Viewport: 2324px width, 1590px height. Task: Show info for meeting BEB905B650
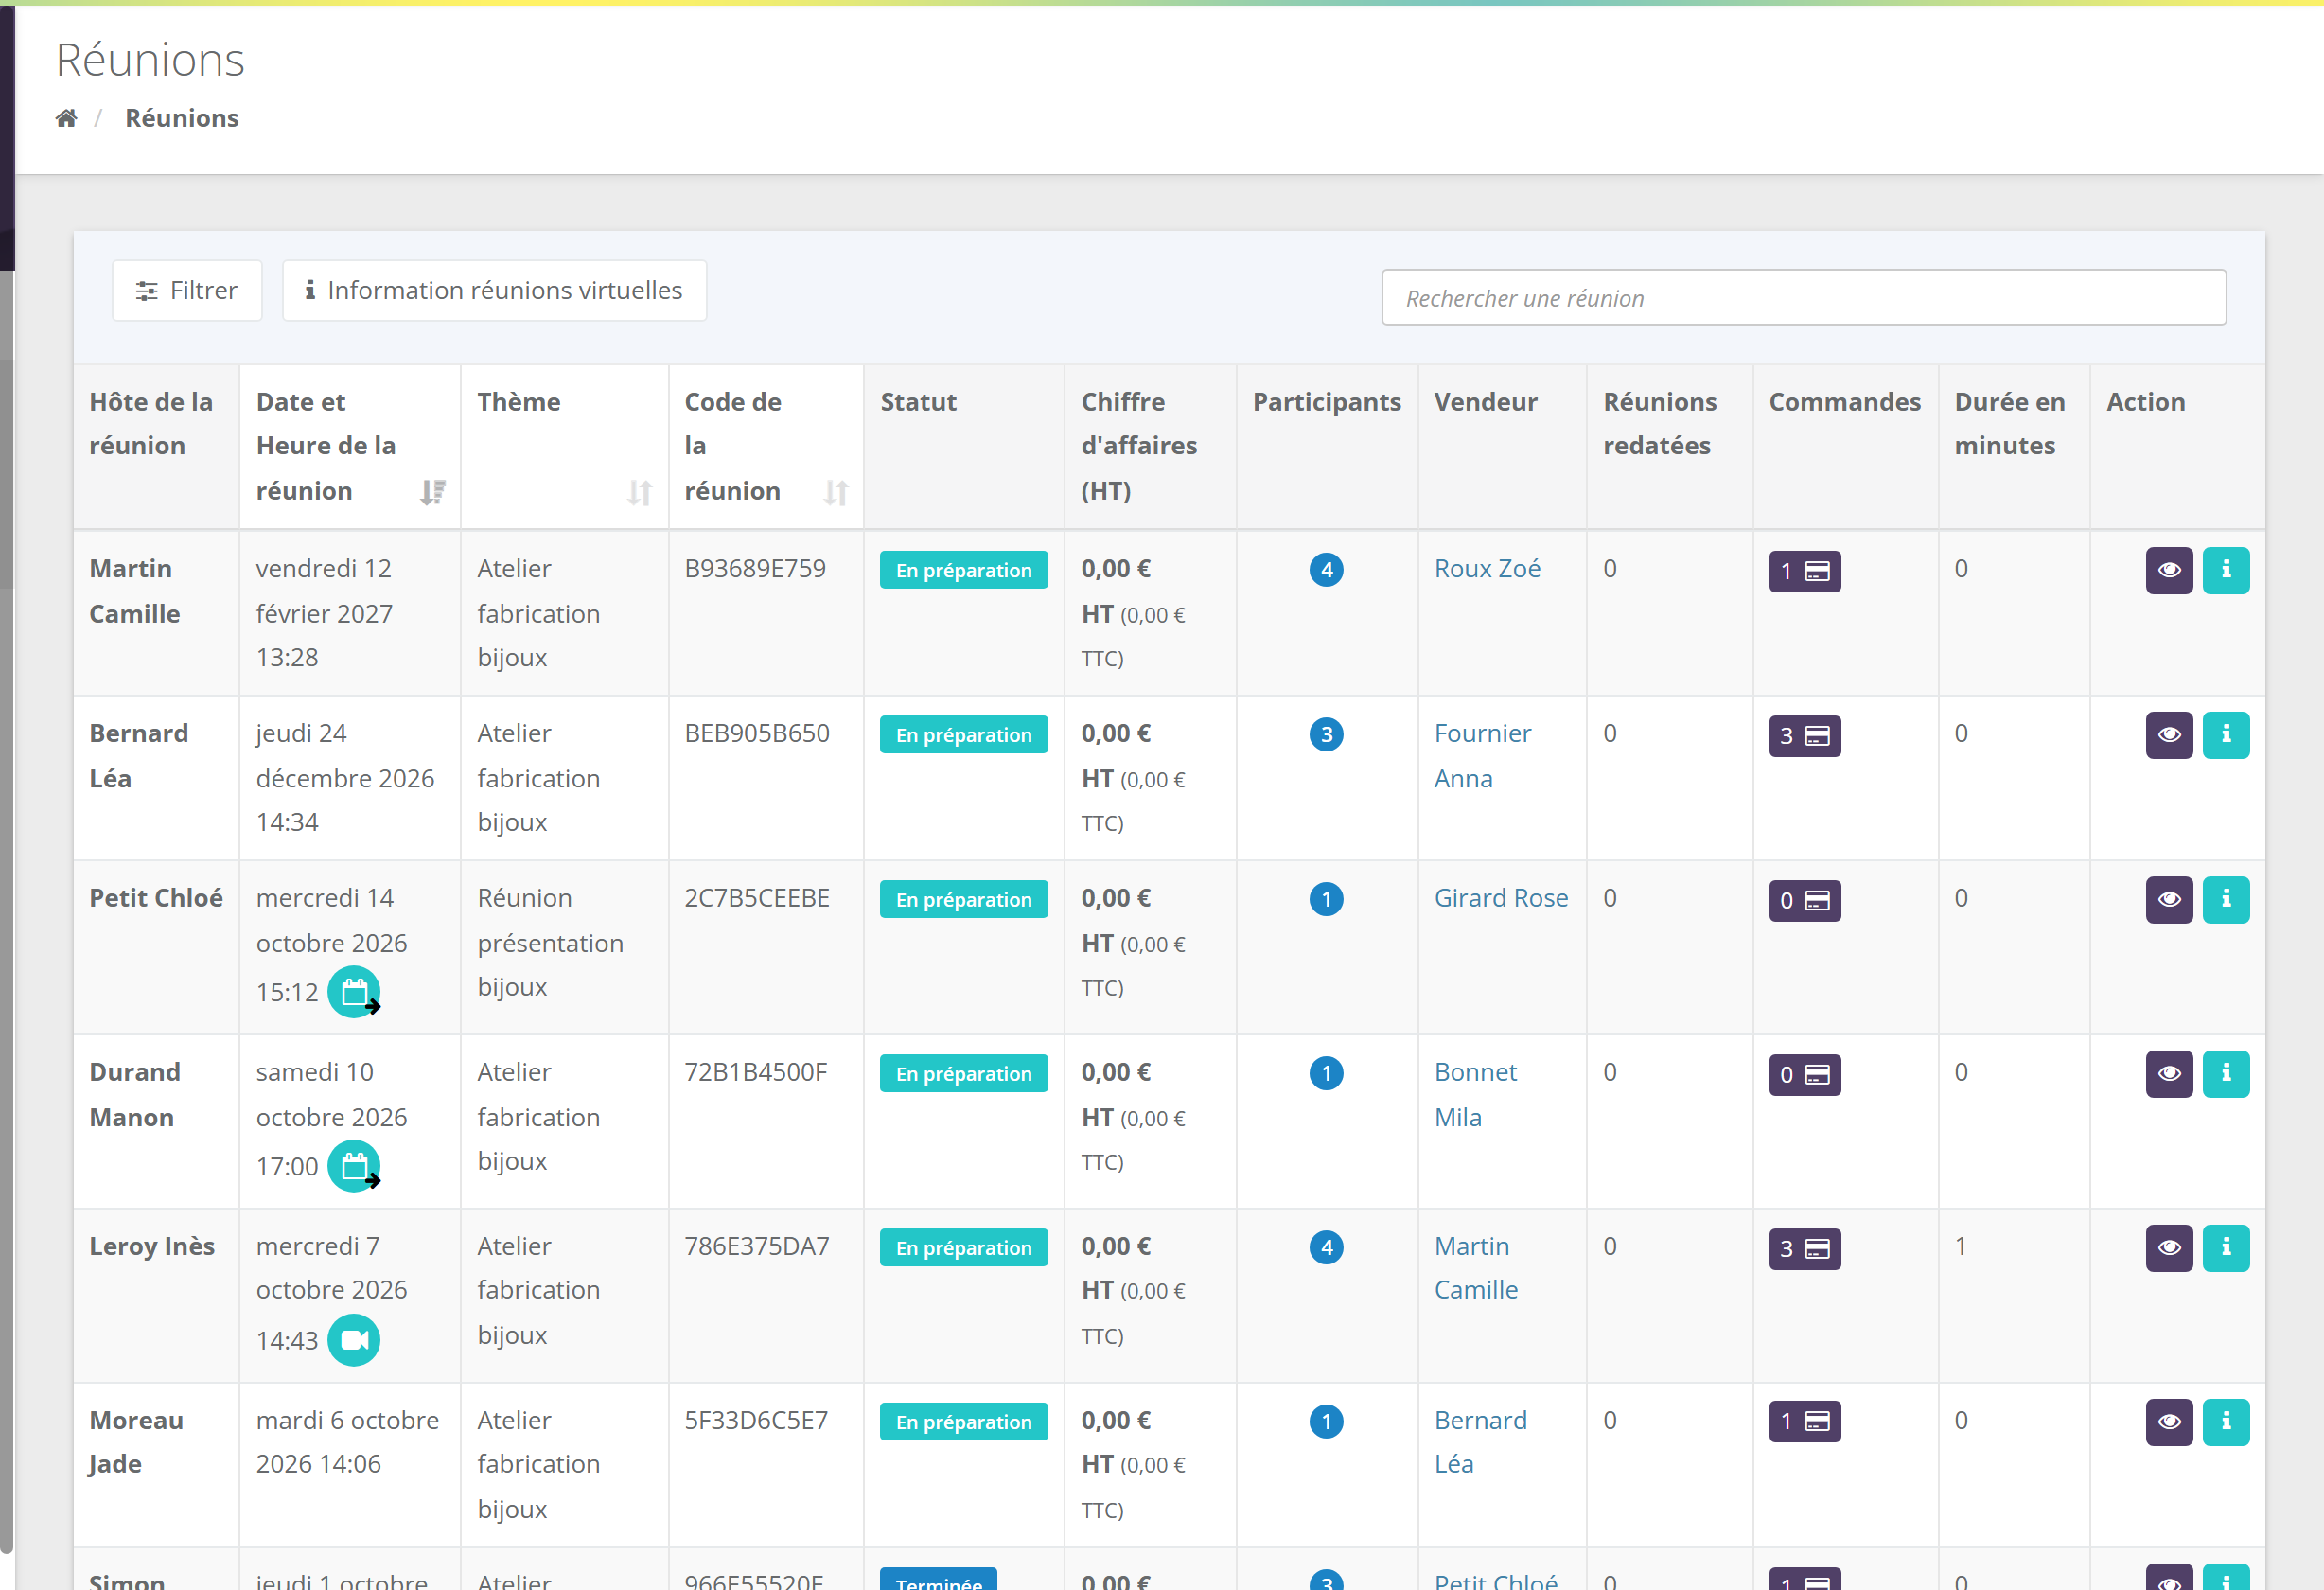point(2225,735)
